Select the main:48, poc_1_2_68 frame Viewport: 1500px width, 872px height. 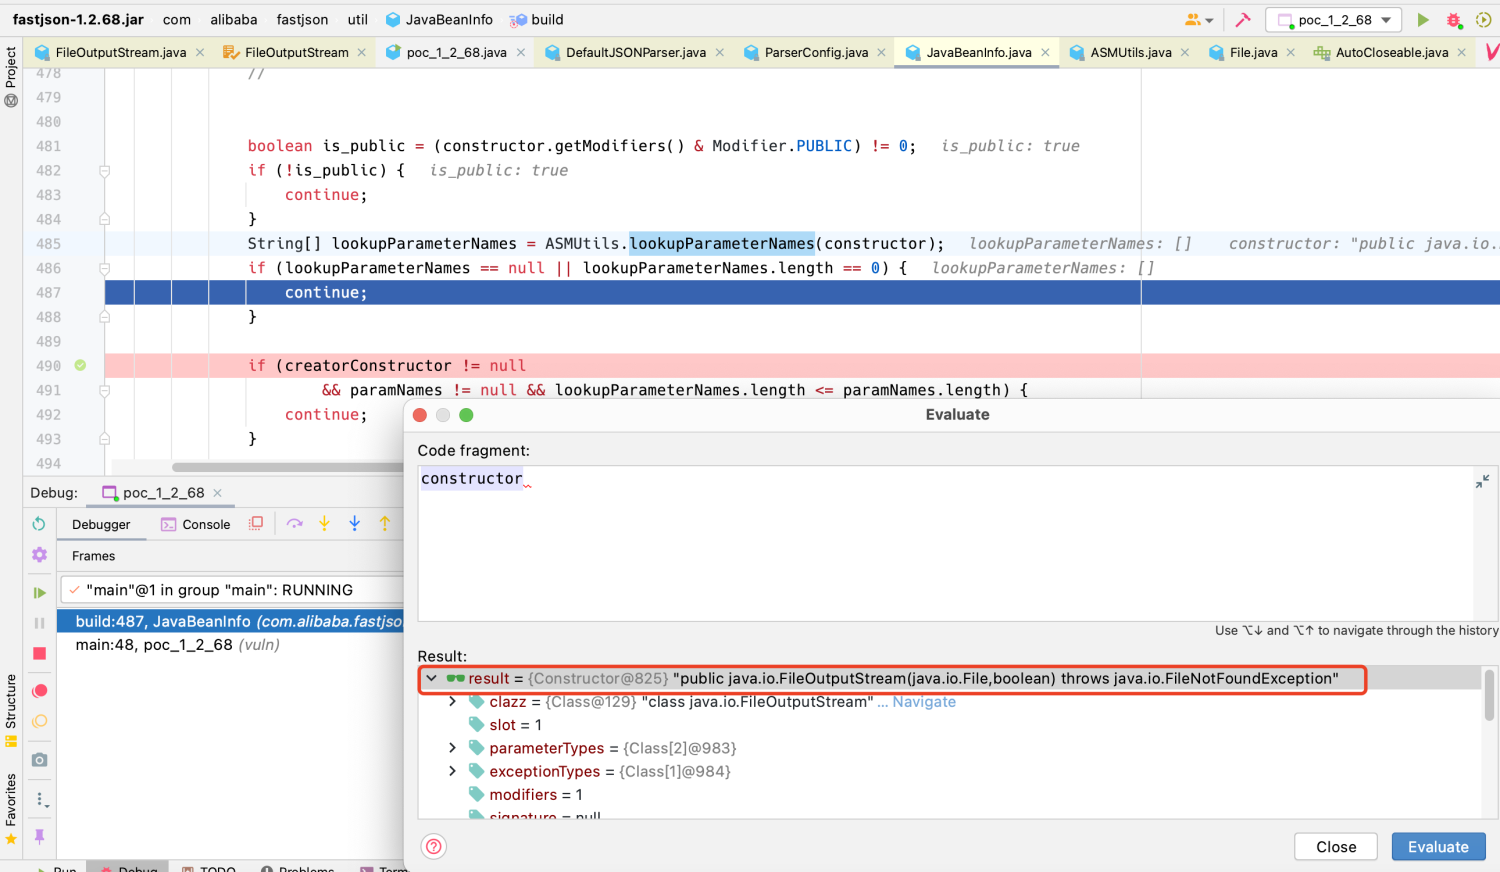230,645
